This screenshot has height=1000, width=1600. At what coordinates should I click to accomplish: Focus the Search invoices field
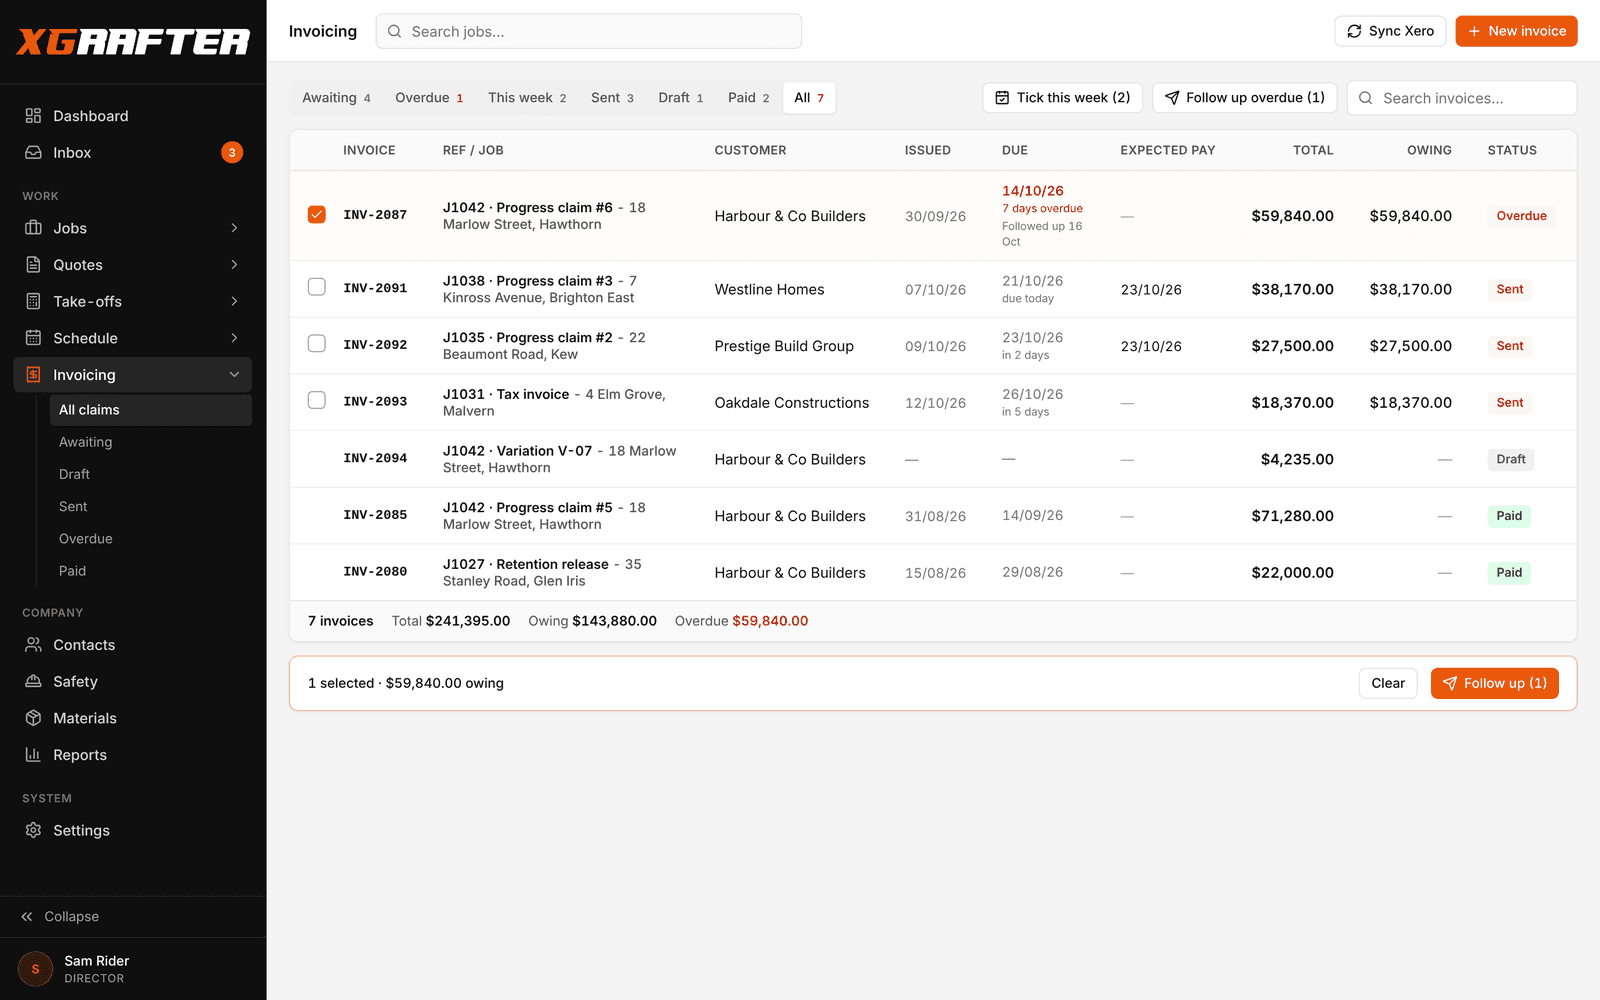pyautogui.click(x=1462, y=98)
